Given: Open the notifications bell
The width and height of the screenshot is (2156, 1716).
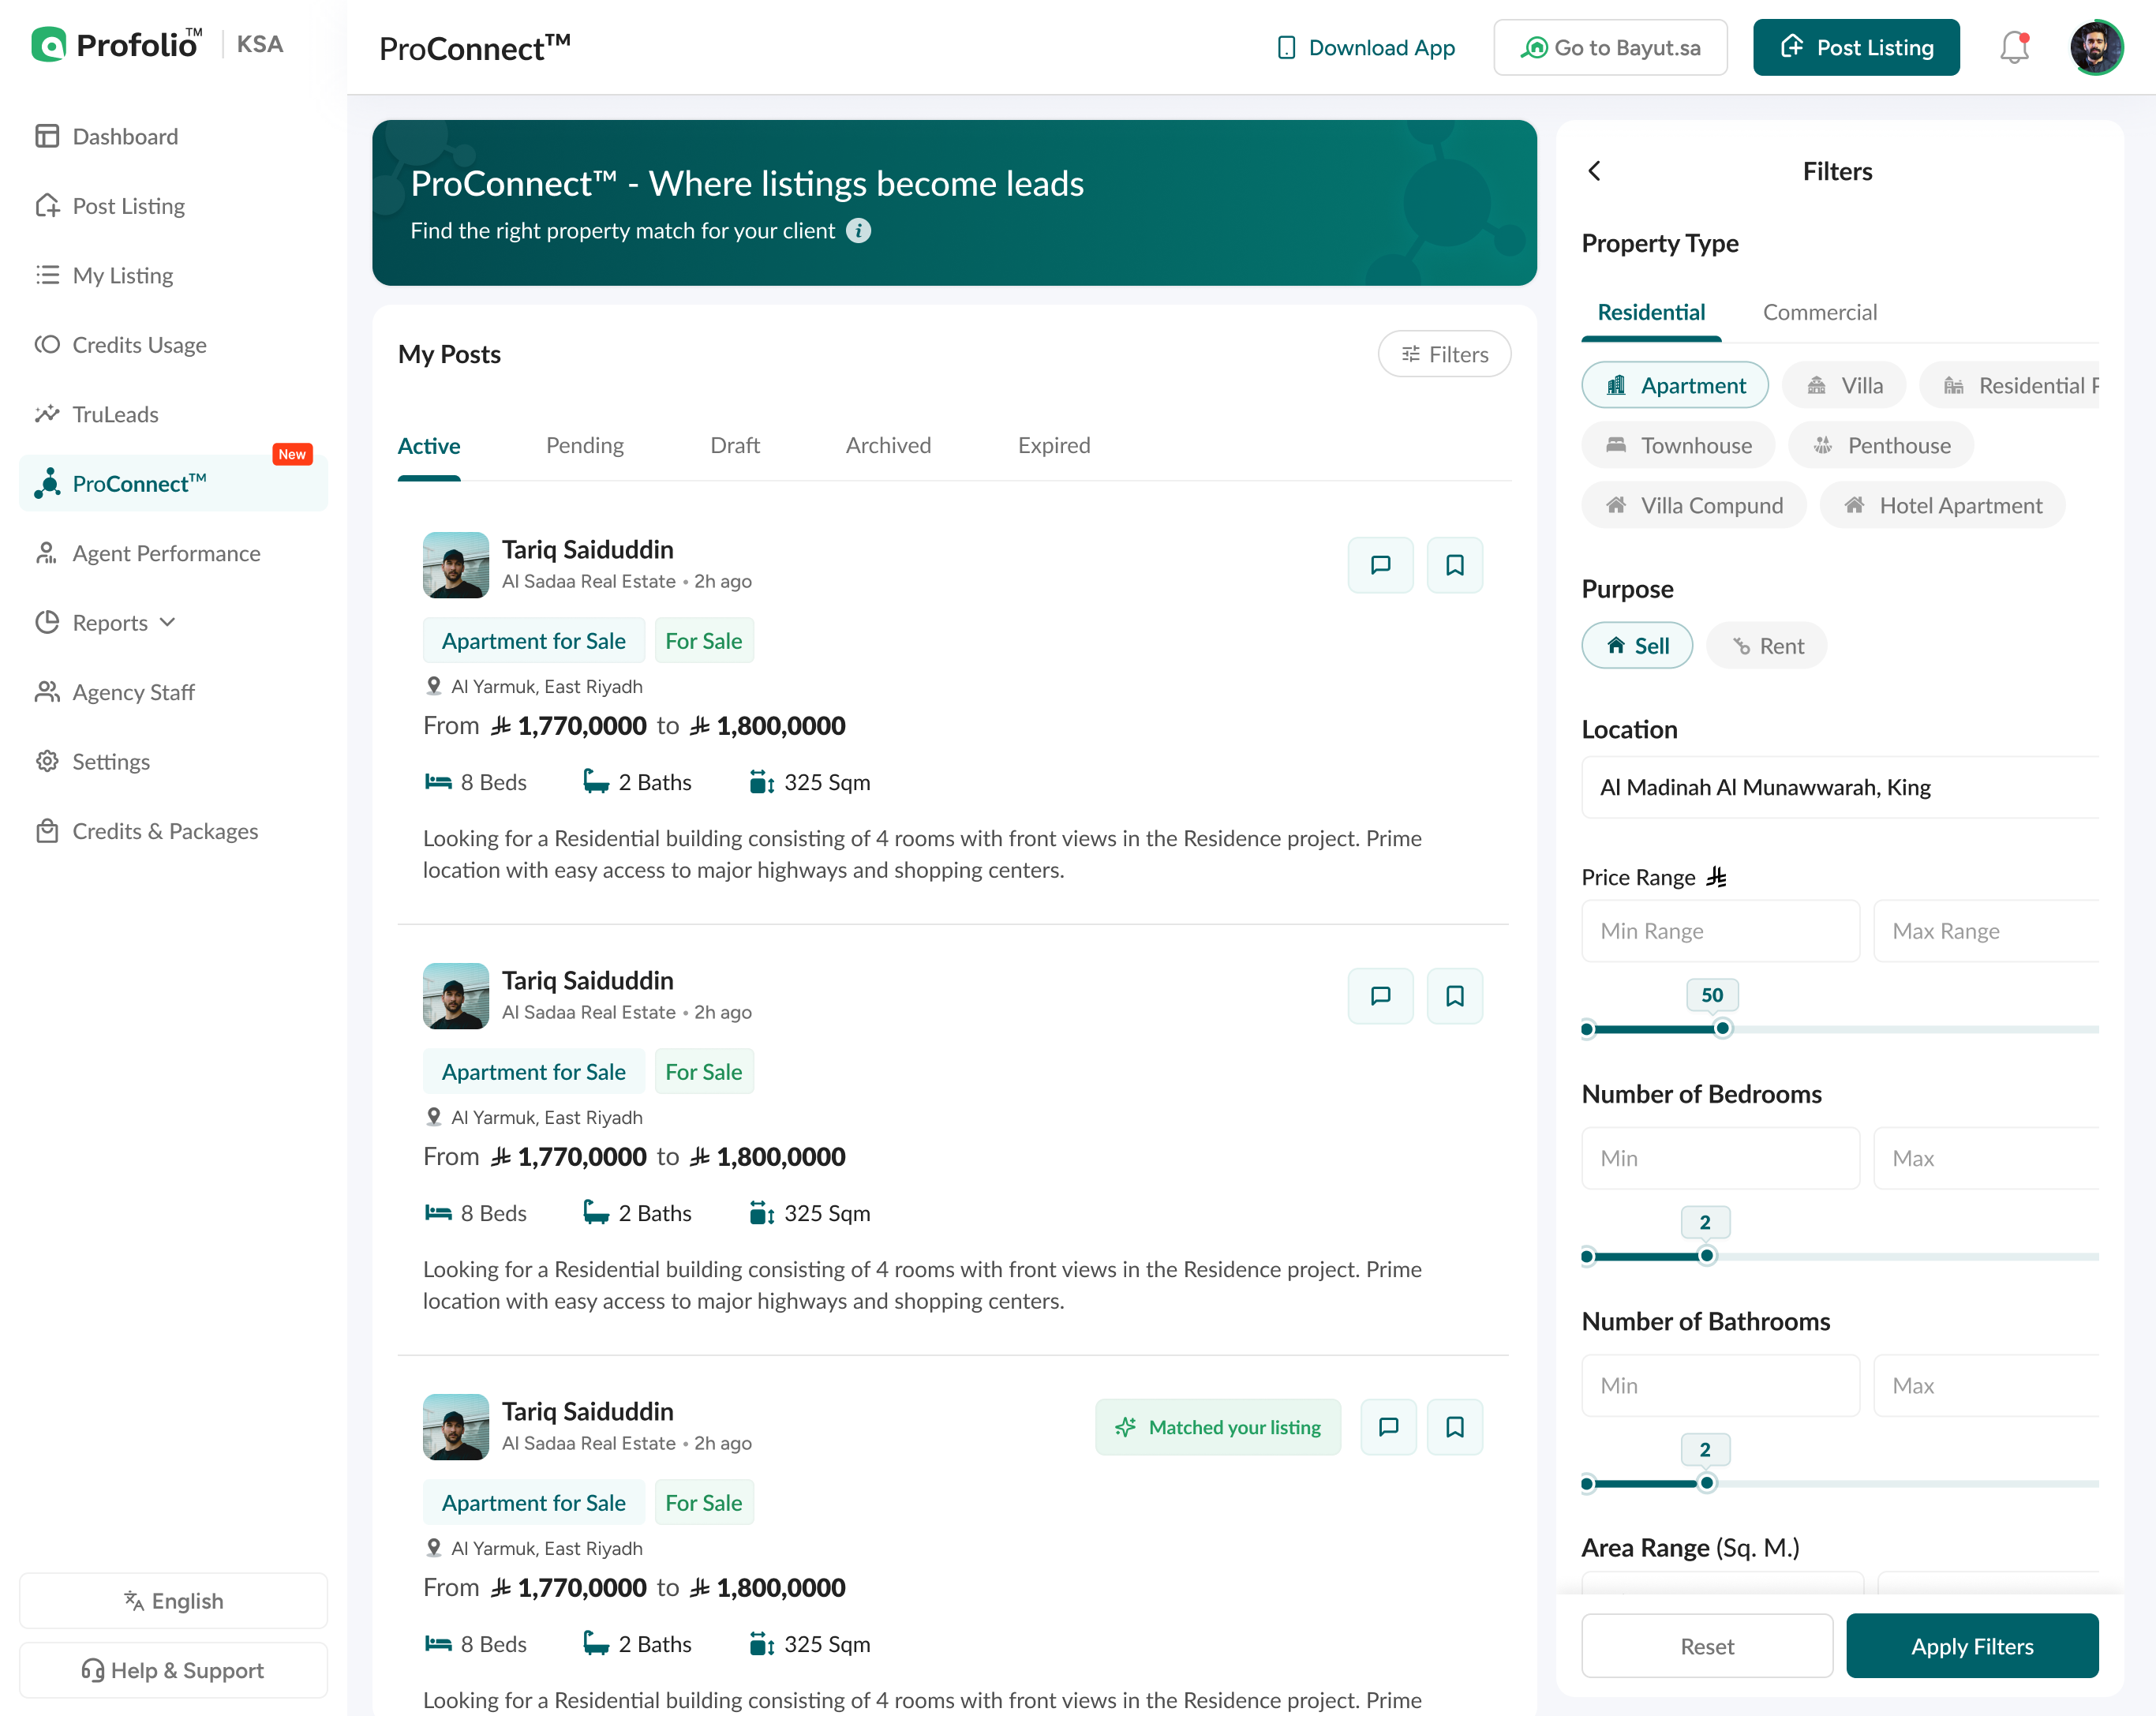Looking at the screenshot, I should 2014,48.
